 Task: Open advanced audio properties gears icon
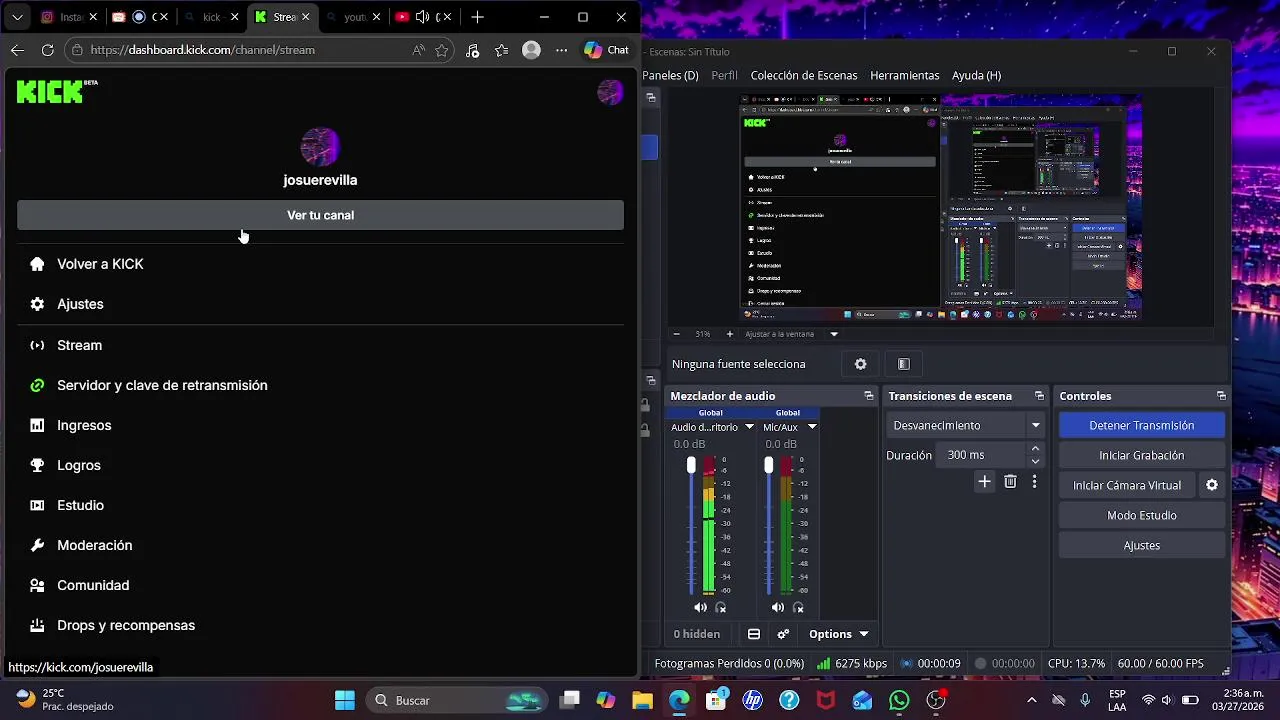tap(783, 634)
